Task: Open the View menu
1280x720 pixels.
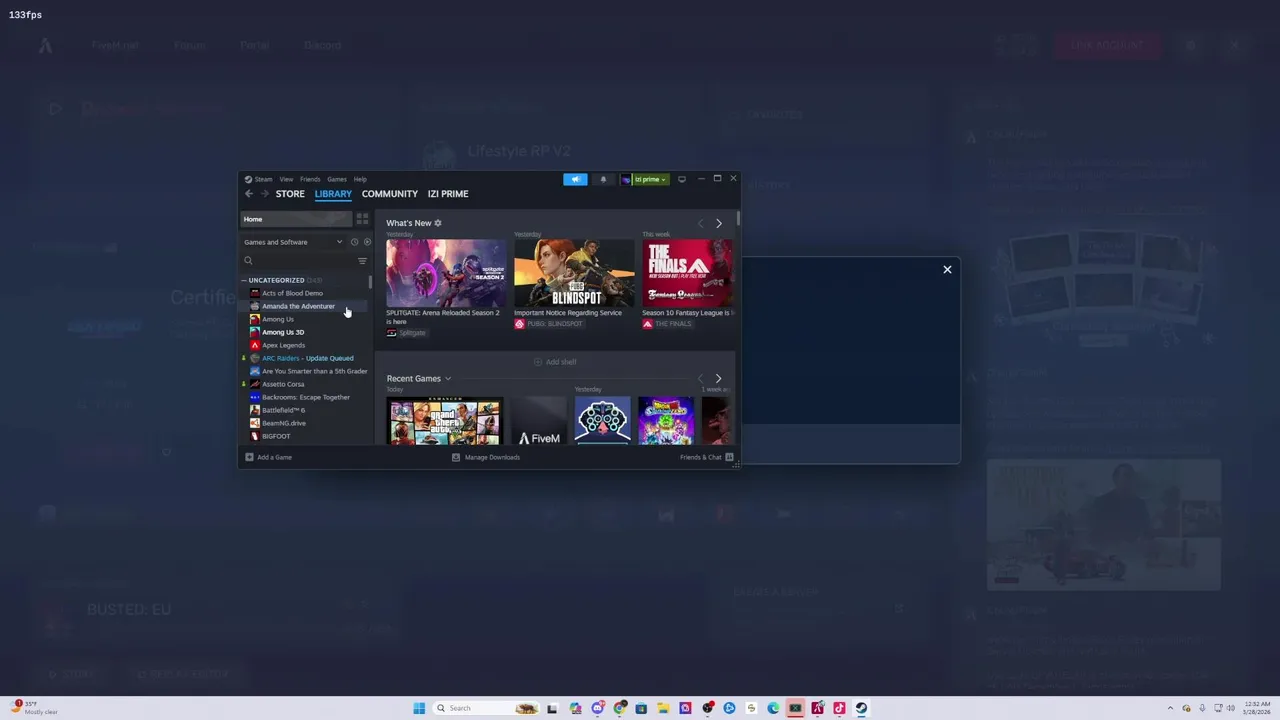Action: [286, 179]
